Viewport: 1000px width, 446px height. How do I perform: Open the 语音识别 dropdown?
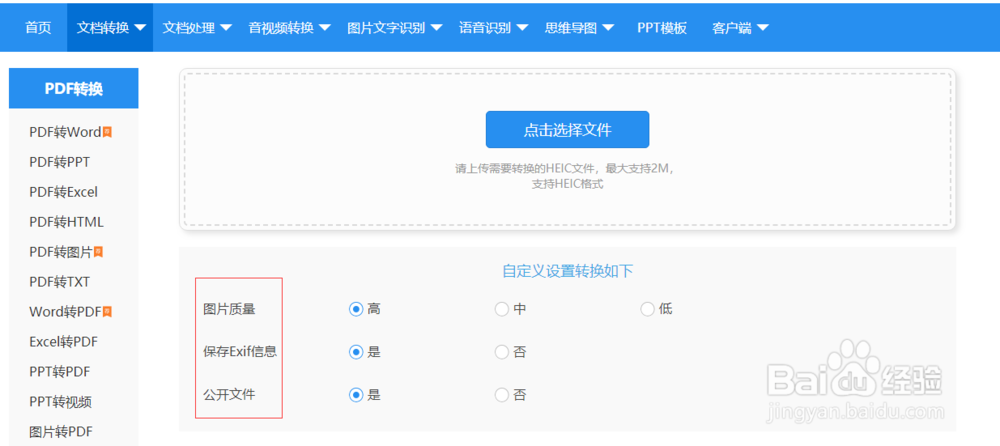493,27
